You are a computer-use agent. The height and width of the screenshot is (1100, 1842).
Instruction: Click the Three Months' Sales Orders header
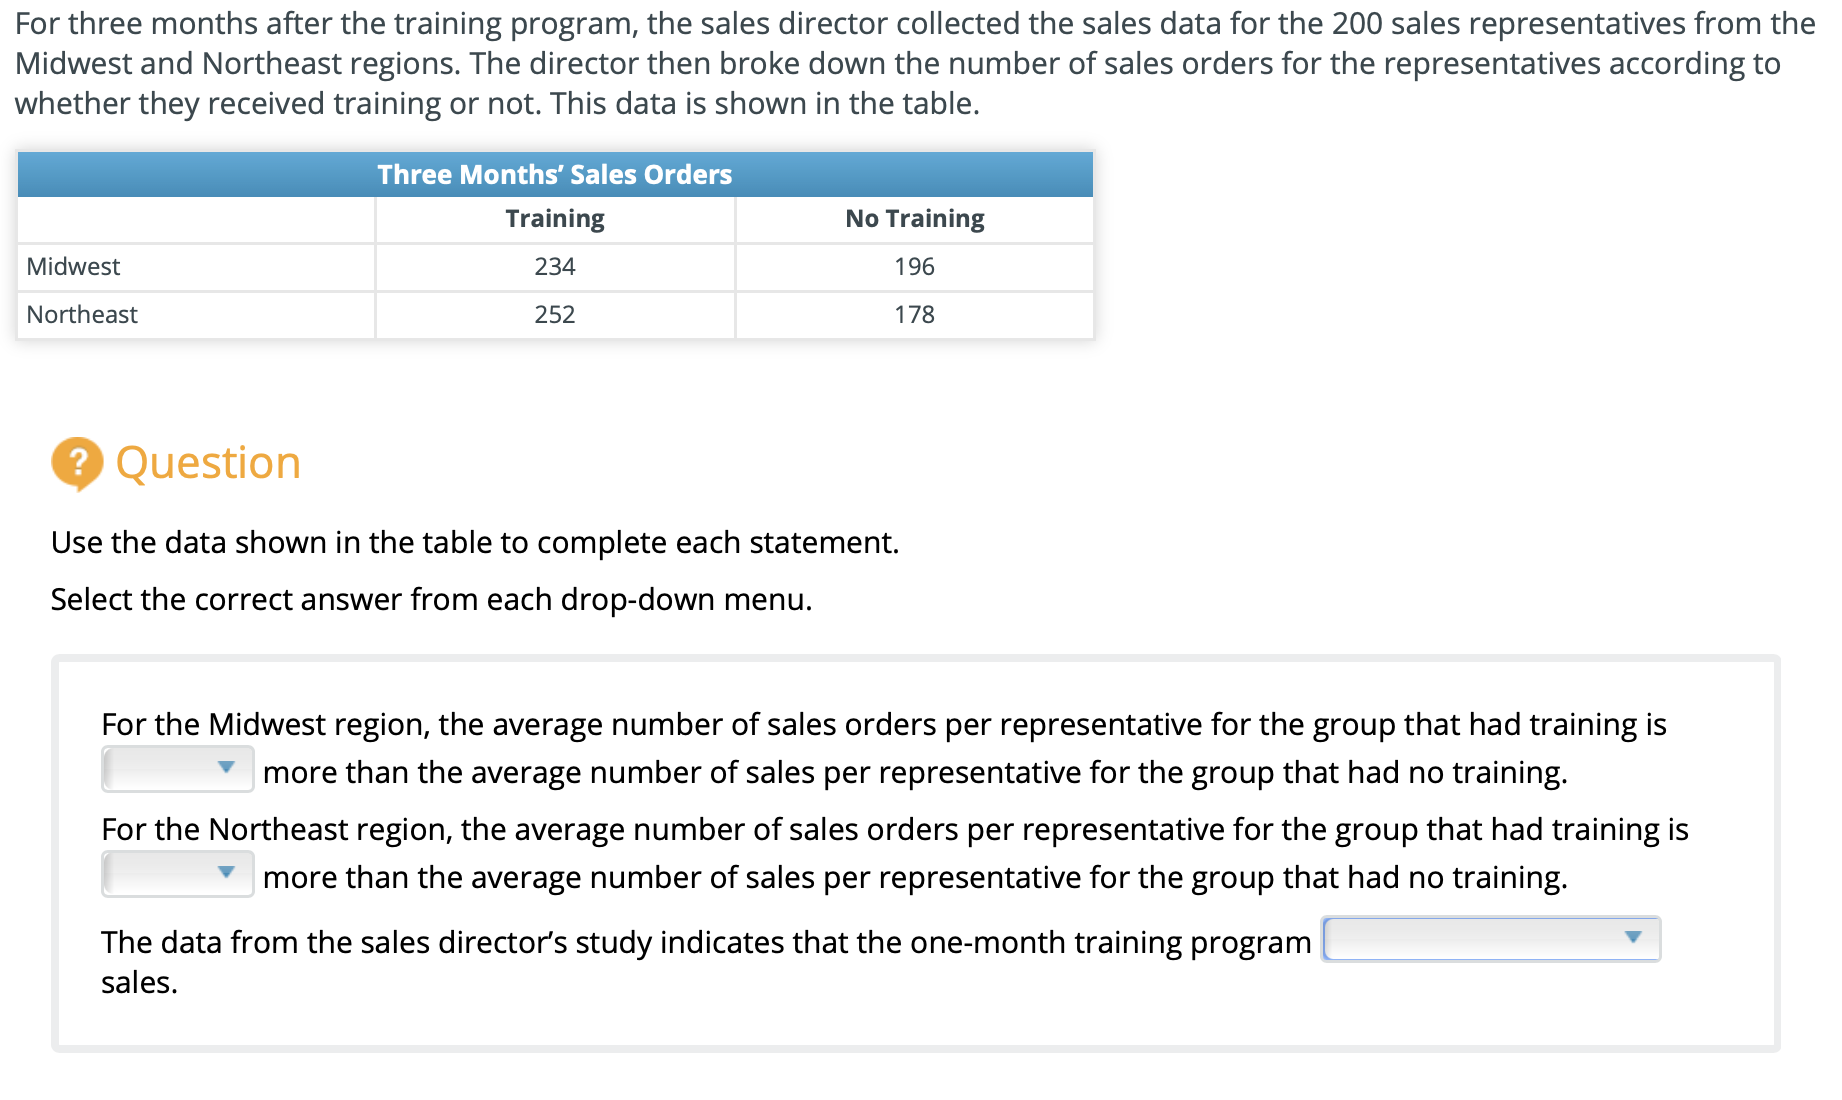tap(554, 174)
